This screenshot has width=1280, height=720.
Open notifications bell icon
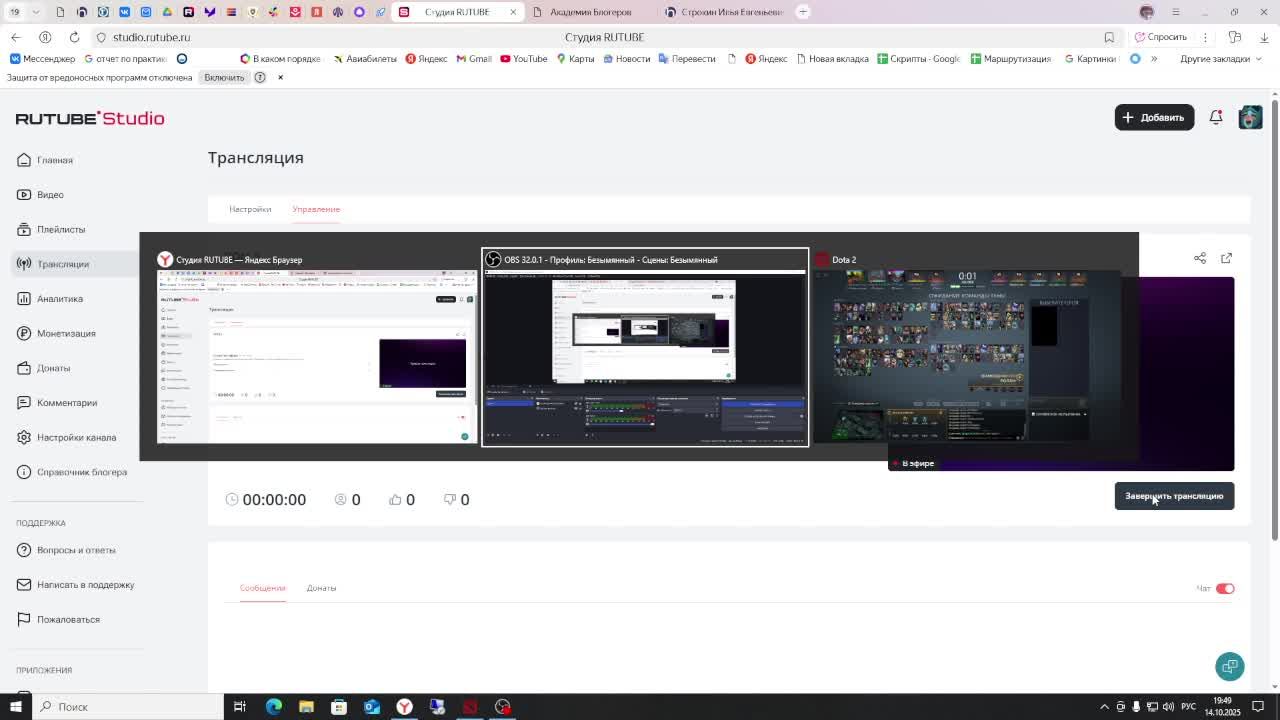point(1216,117)
